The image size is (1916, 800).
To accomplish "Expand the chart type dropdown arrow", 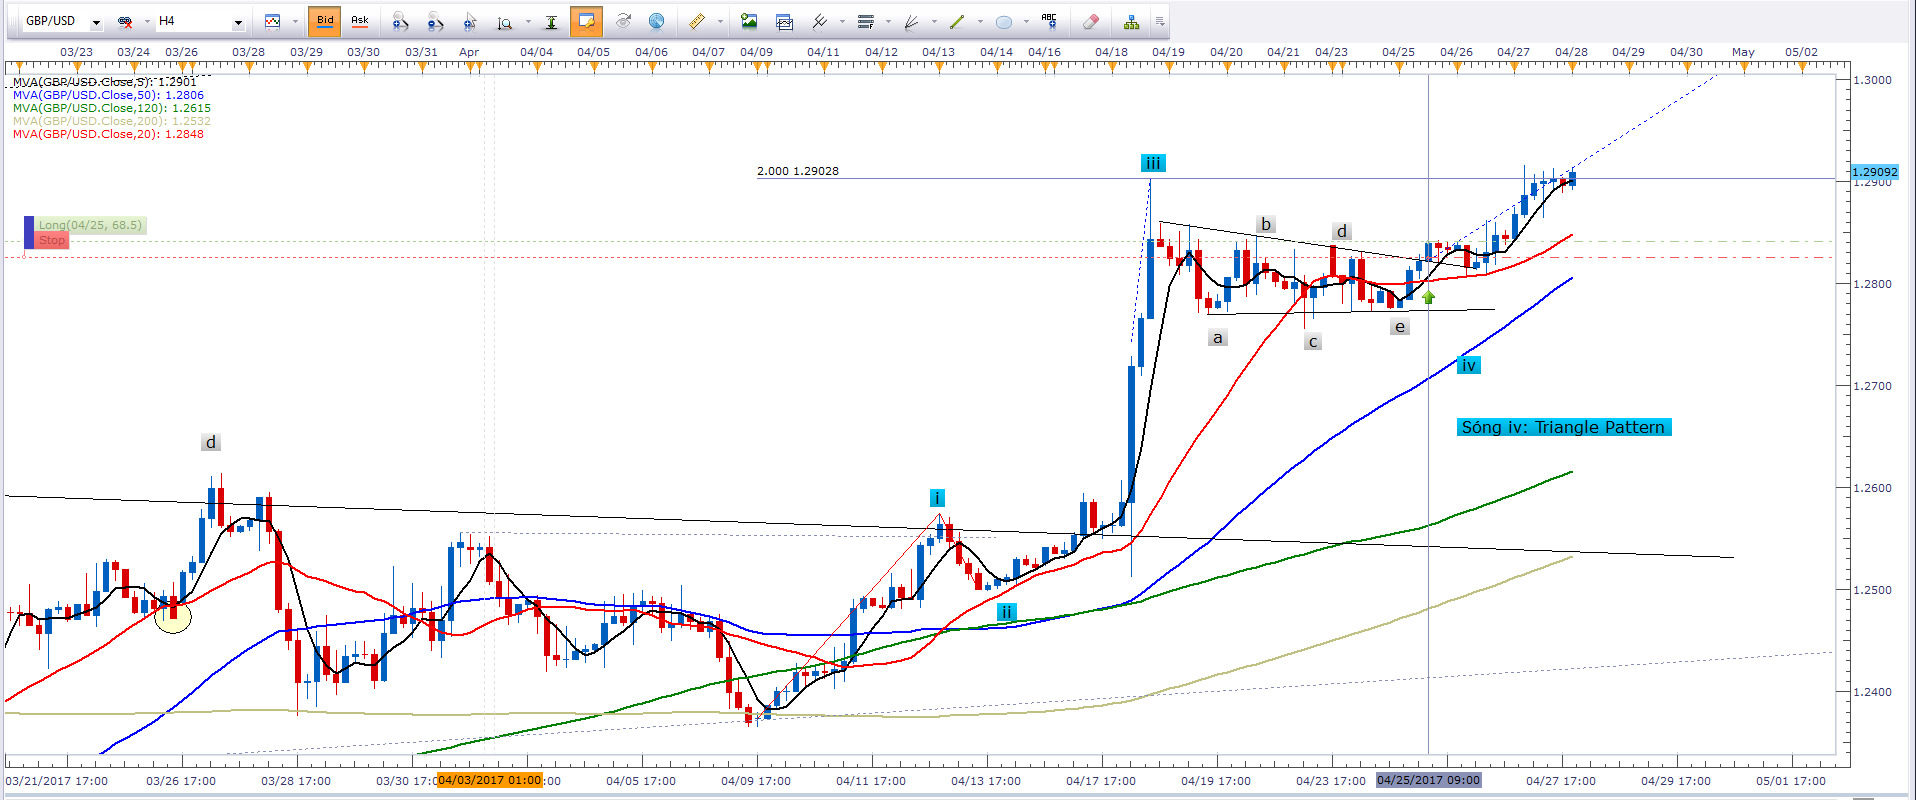I will click(x=295, y=22).
